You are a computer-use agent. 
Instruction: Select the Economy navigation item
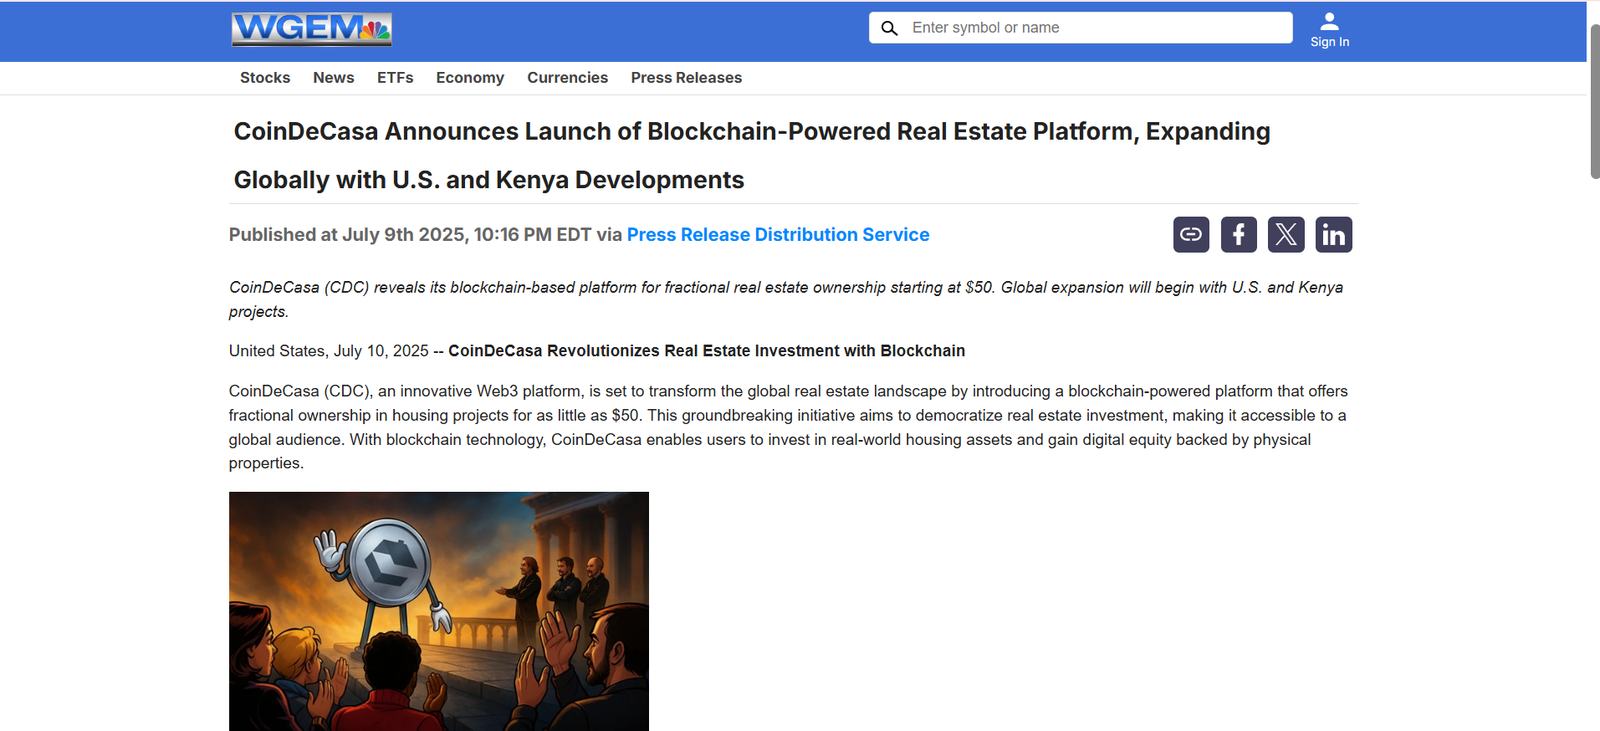pyautogui.click(x=470, y=78)
